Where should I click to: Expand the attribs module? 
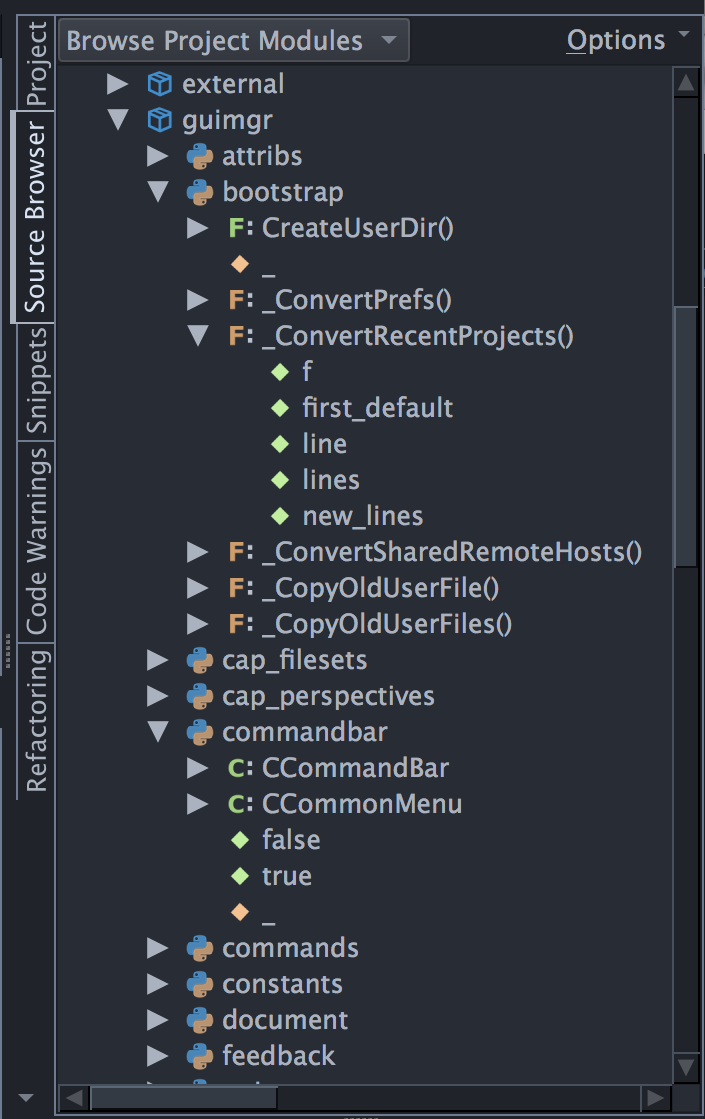pos(158,156)
